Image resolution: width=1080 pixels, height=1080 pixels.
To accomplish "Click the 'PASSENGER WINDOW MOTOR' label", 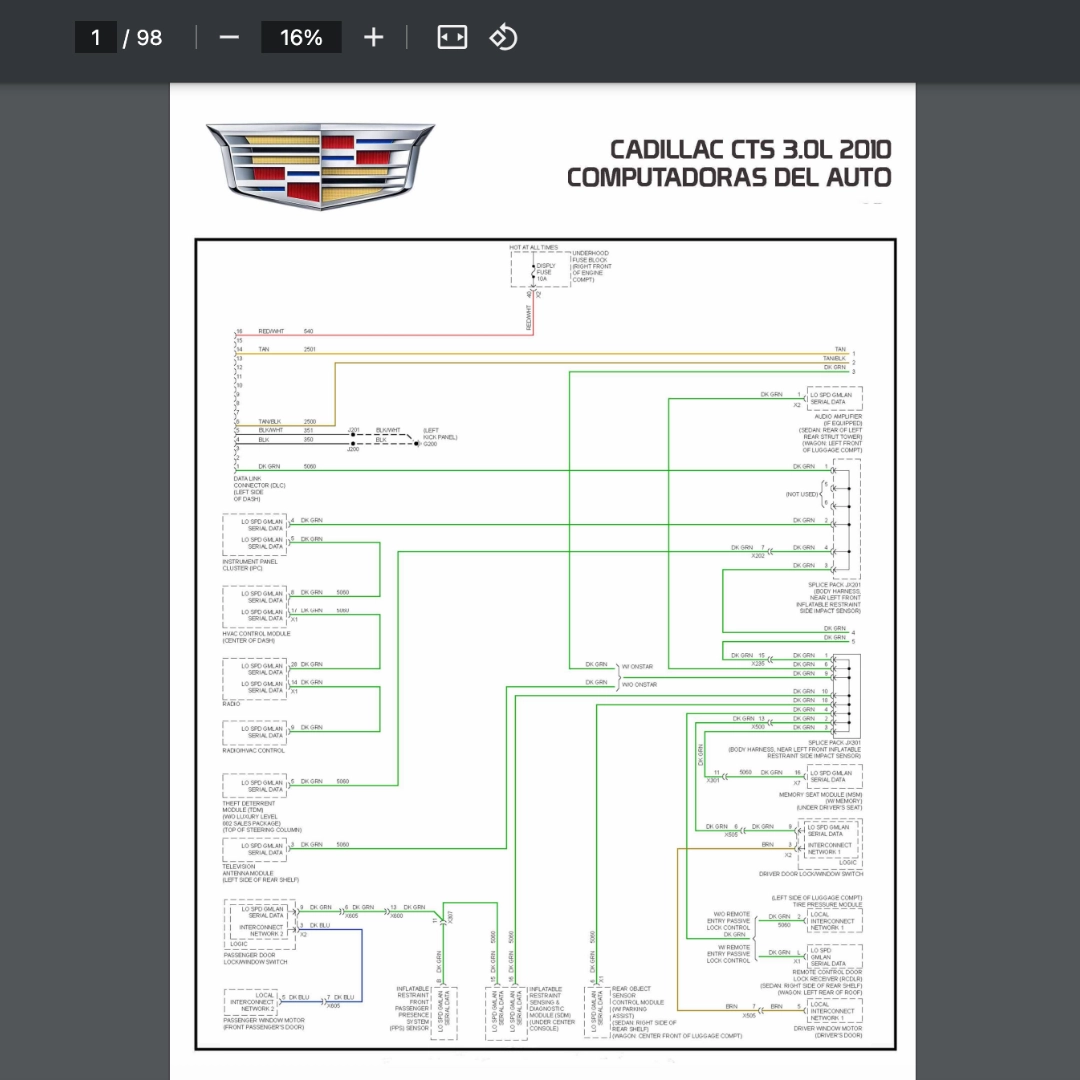I will click(264, 1020).
